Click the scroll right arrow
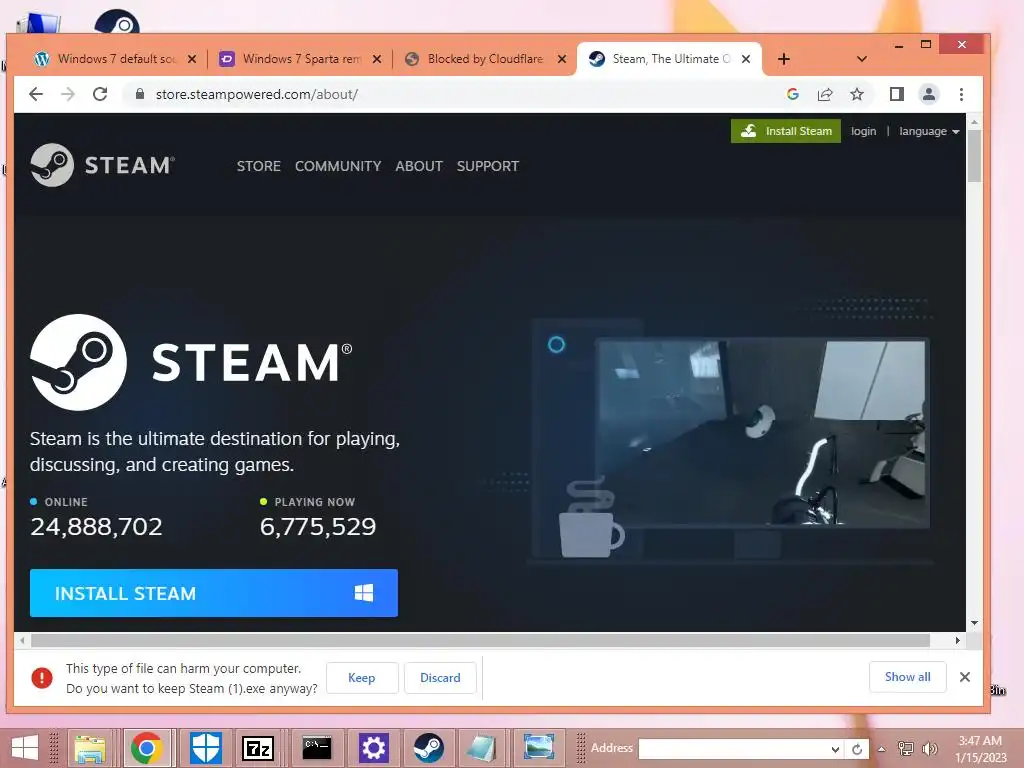1024x768 pixels. pos(957,641)
